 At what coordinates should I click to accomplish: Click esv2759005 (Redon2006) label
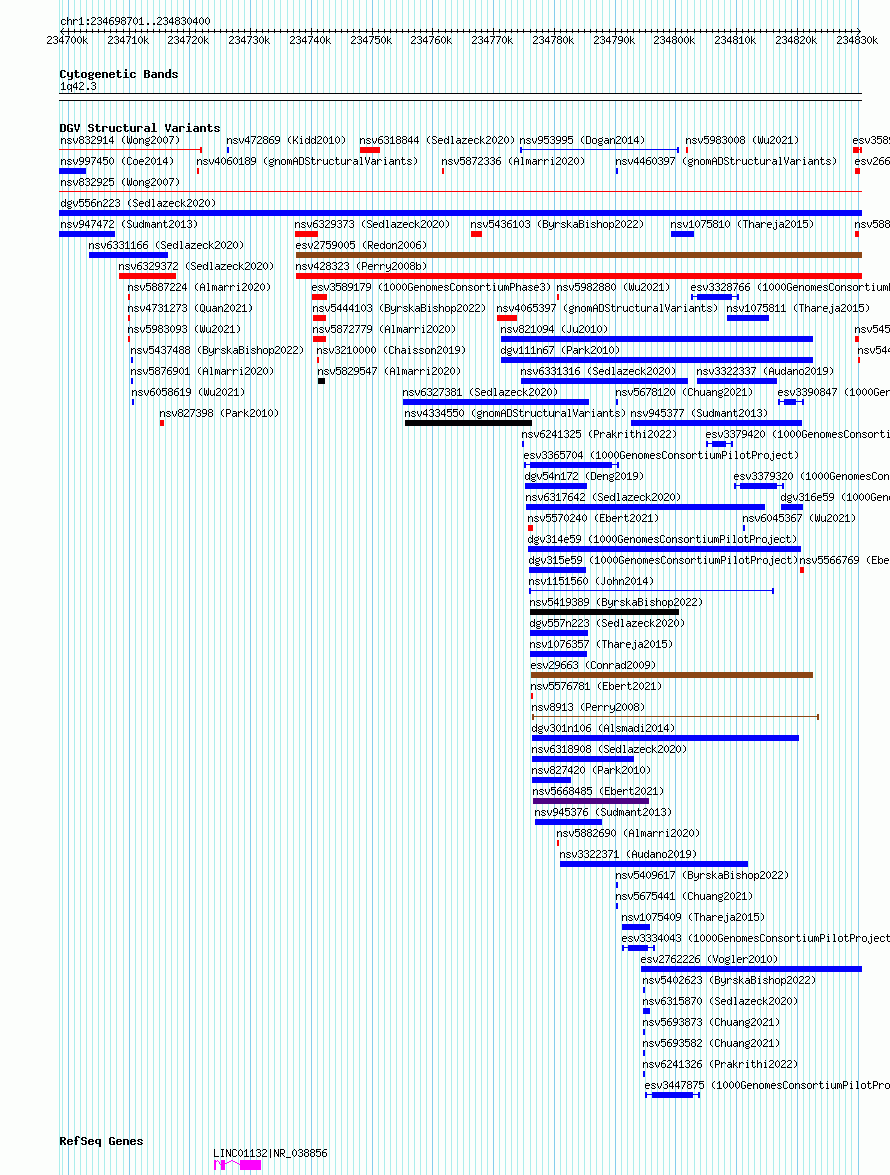click(361, 245)
